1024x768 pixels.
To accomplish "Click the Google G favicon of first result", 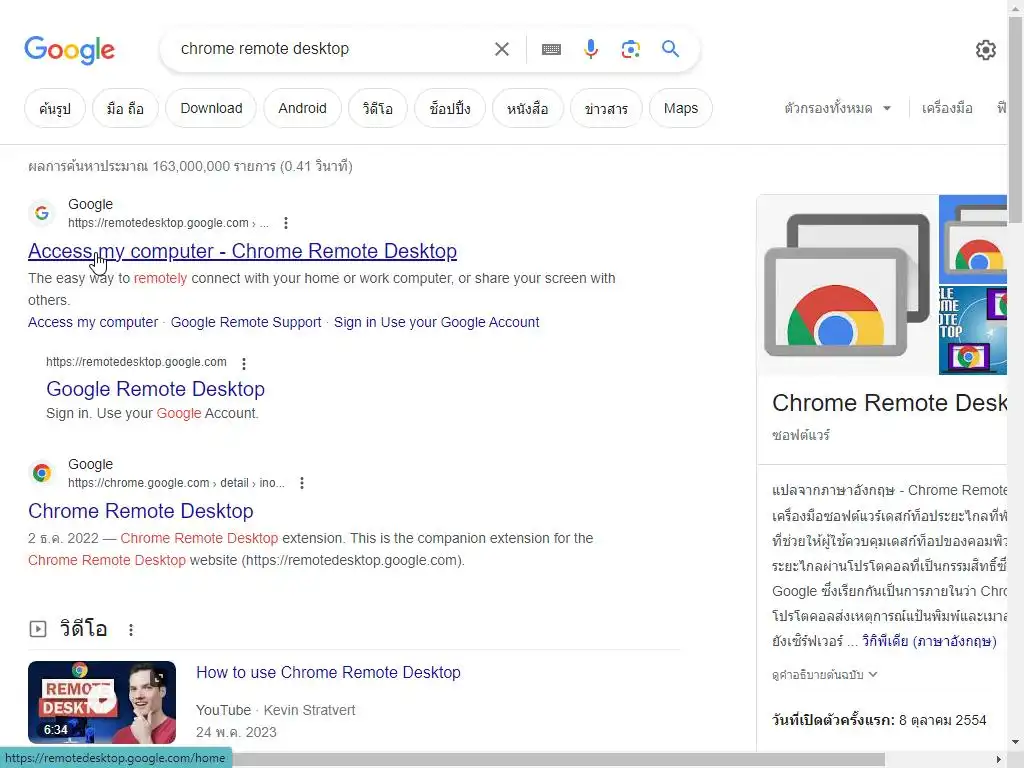I will point(42,213).
